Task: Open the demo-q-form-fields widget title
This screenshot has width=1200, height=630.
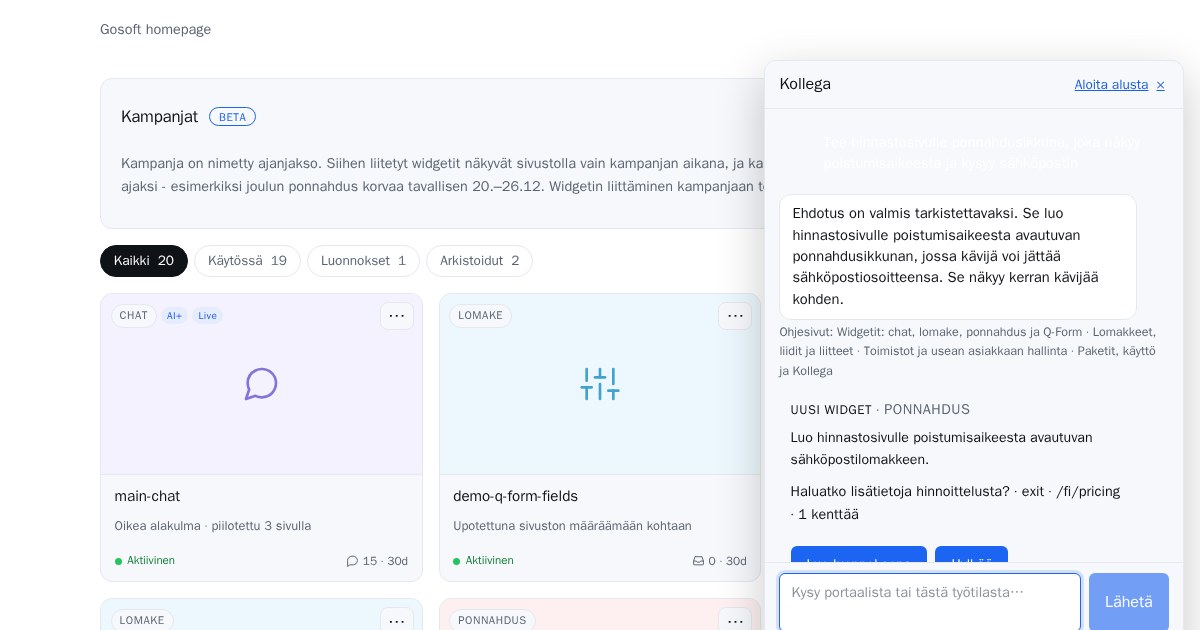Action: 515,496
